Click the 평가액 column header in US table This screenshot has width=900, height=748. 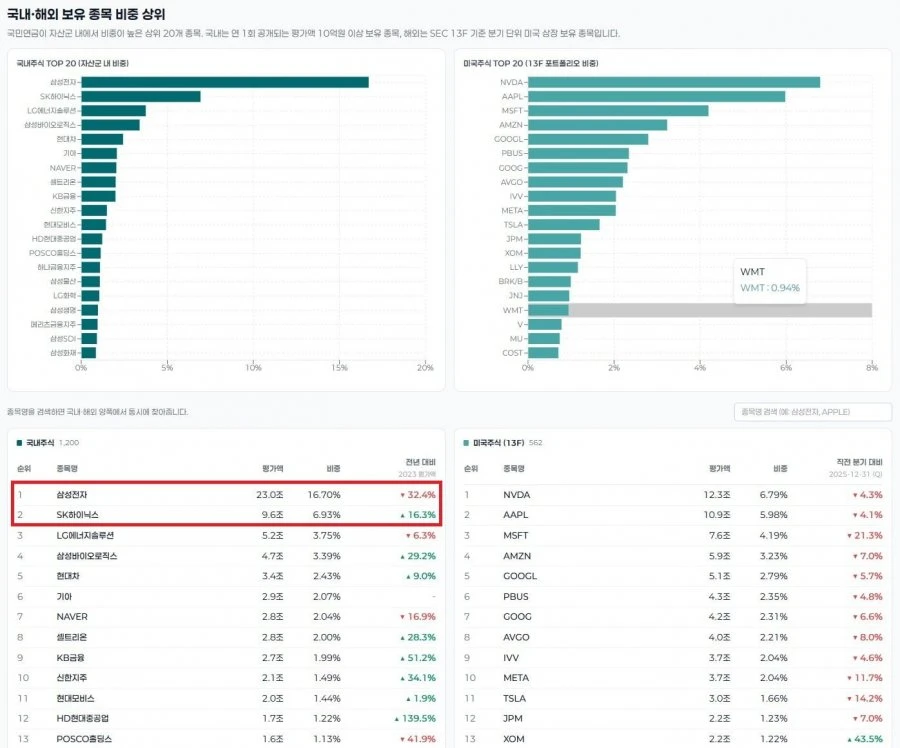point(720,468)
